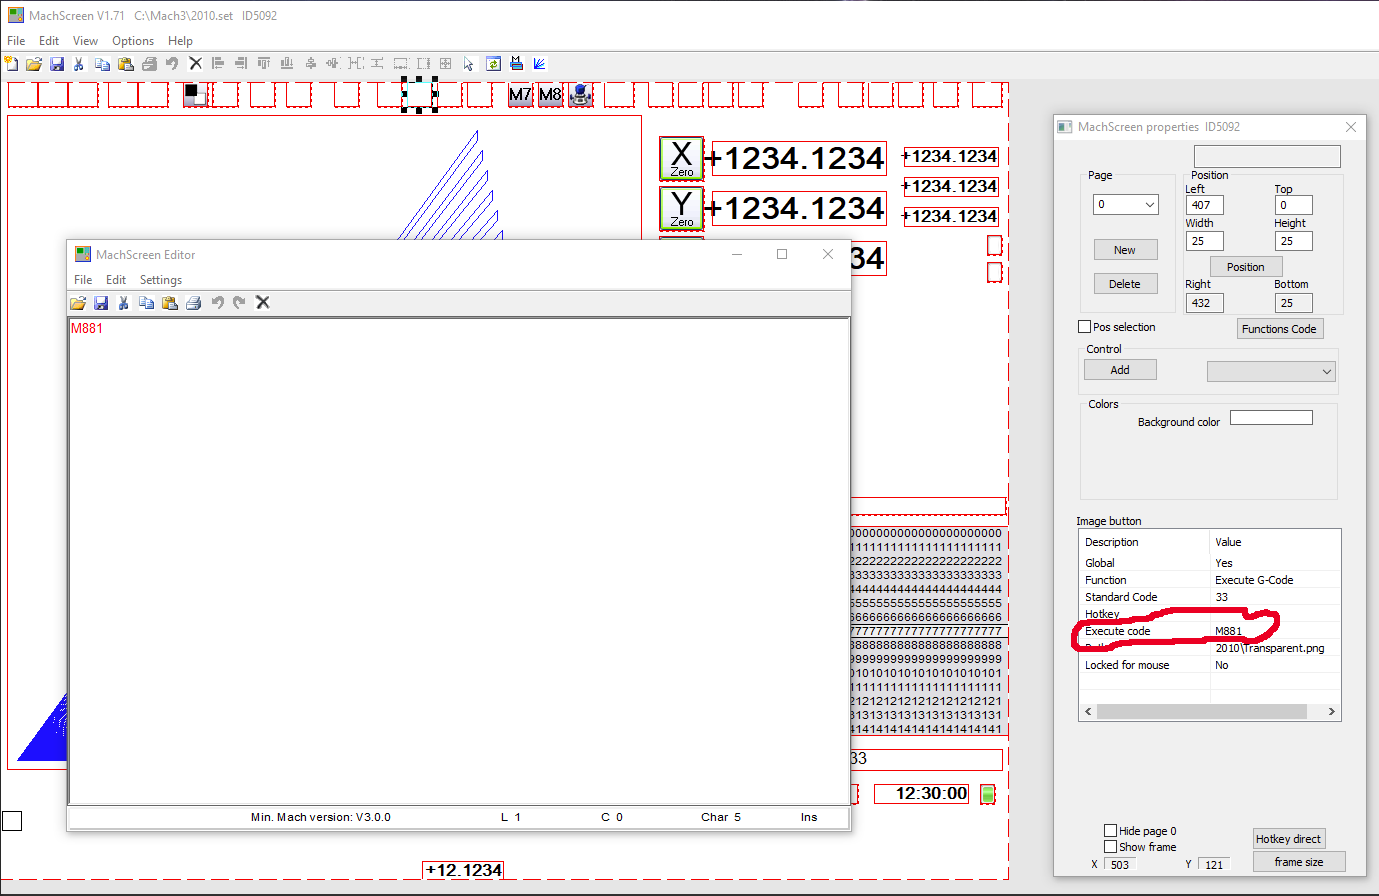Click the green LED indicator beside the clock
1379x896 pixels.
pyautogui.click(x=988, y=794)
